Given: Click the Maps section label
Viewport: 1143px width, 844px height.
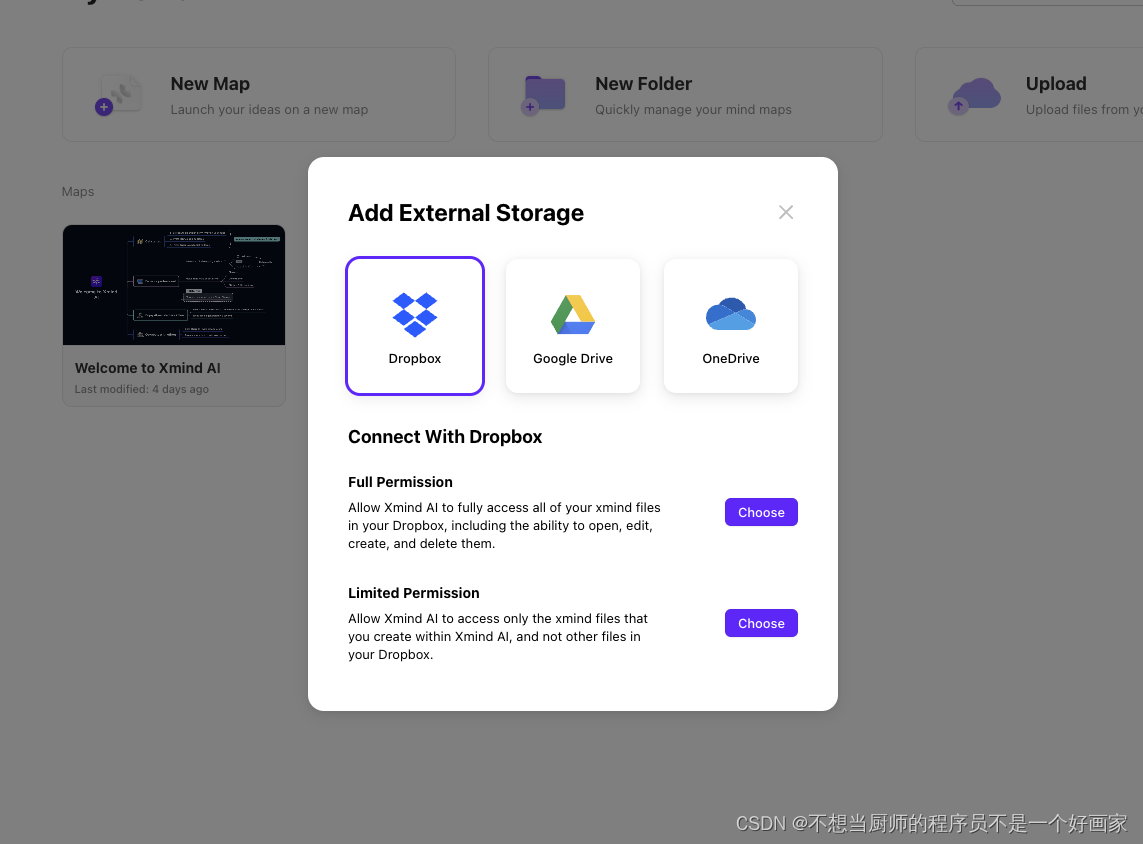Looking at the screenshot, I should point(78,192).
